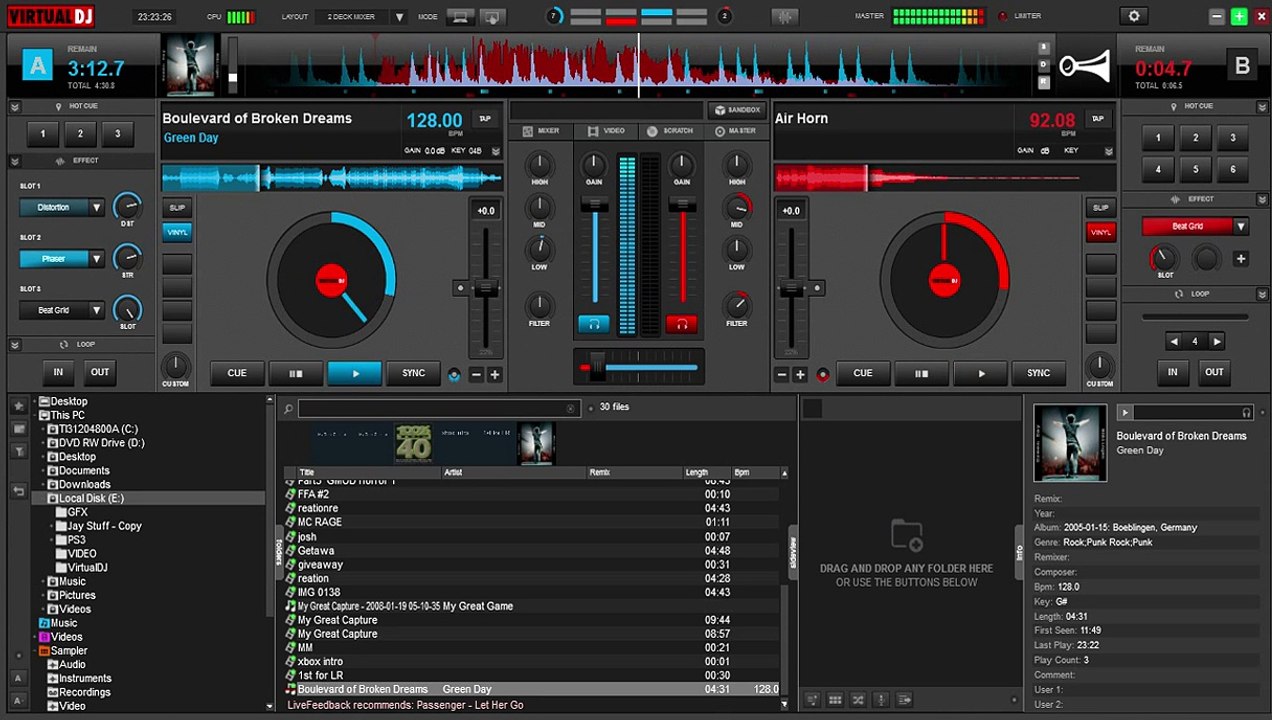Enable red headphone cue on right channel
The image size is (1272, 720).
pos(681,324)
